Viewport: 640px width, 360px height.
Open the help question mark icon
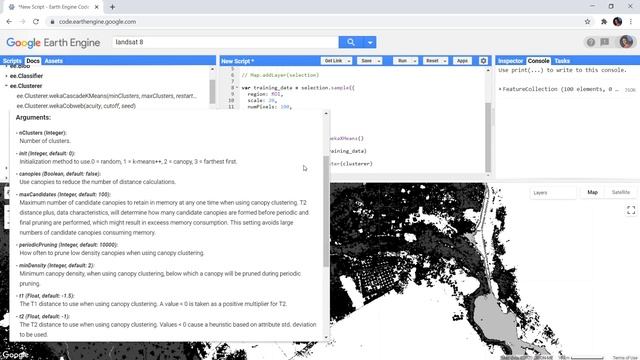pos(591,42)
